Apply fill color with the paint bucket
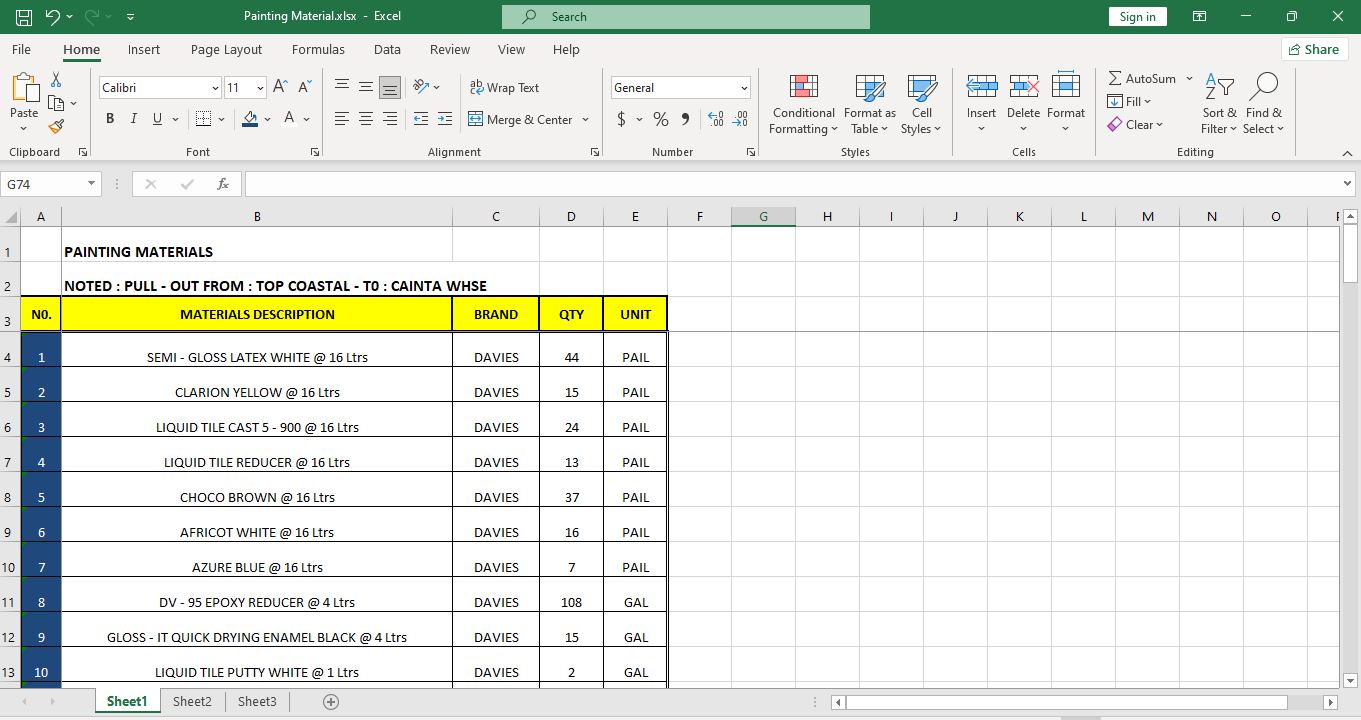 coord(250,119)
